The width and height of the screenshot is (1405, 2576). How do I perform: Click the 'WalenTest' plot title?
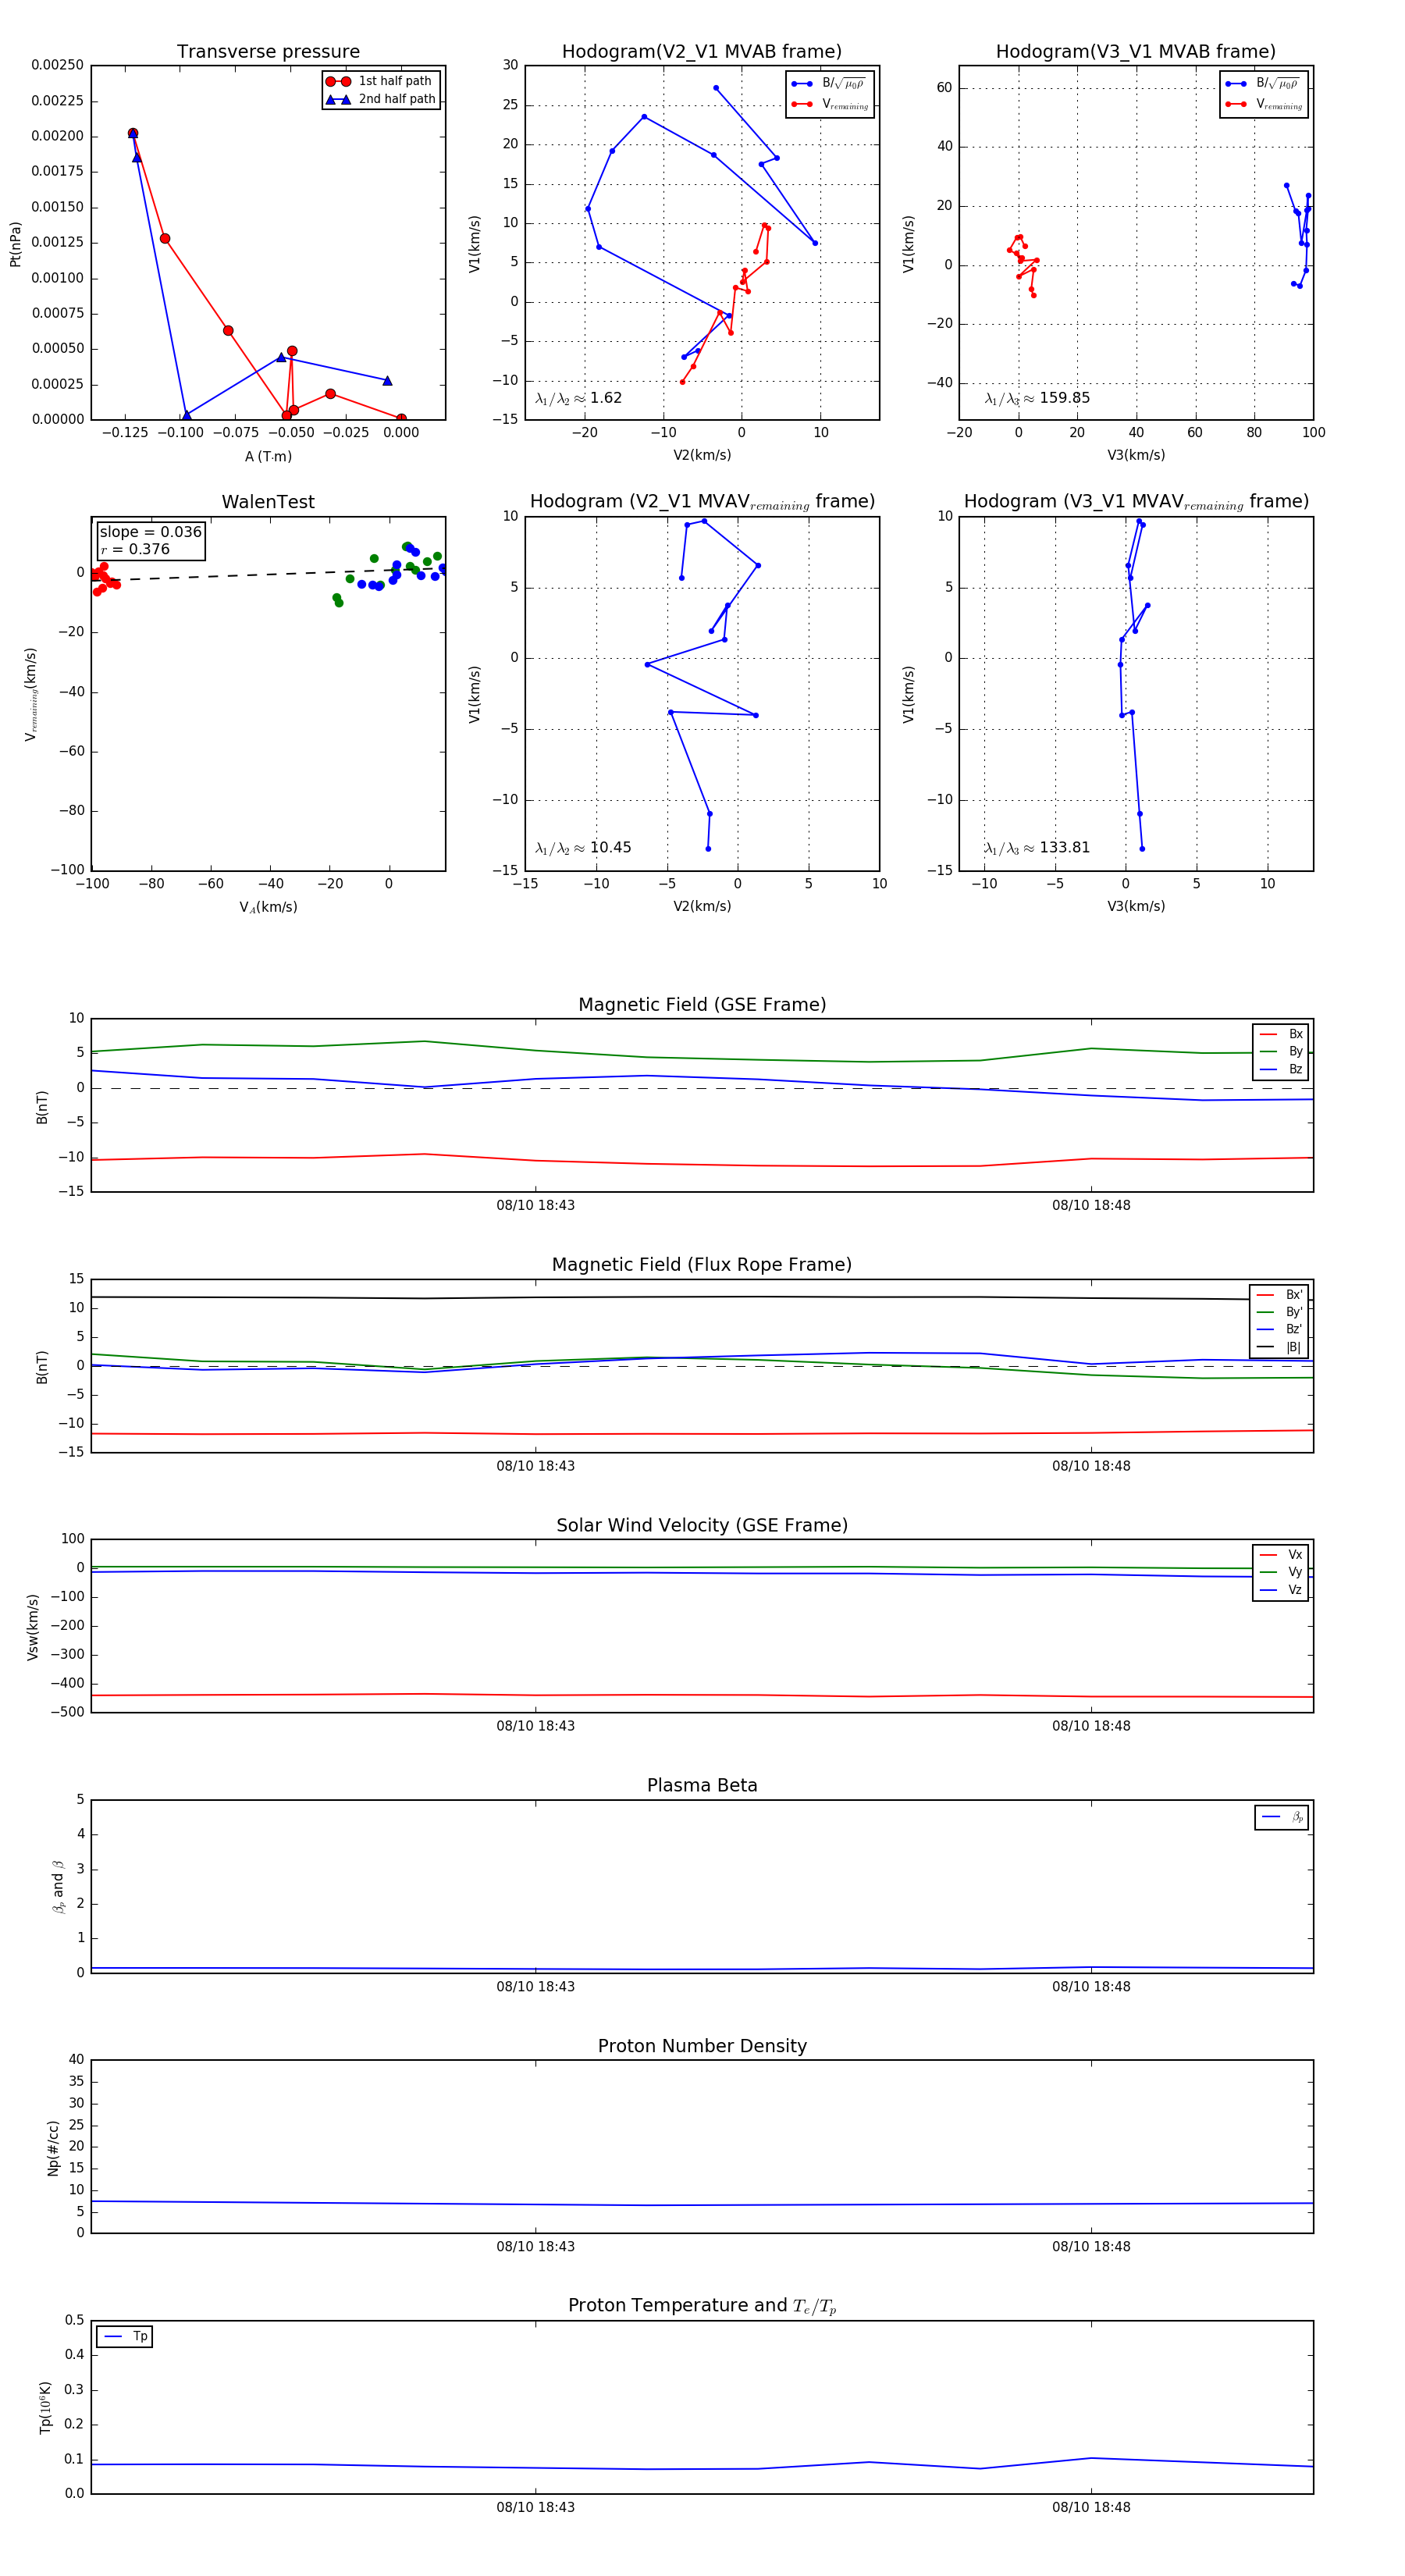point(268,502)
